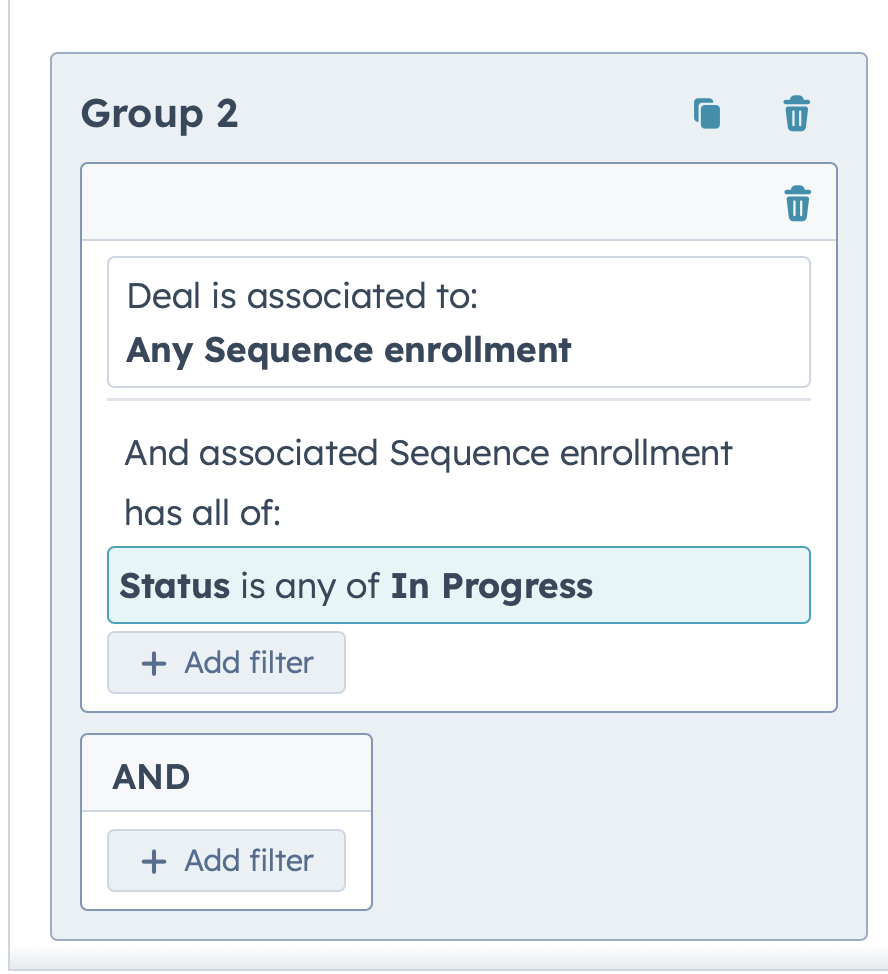This screenshot has height=974, width=888.
Task: Click the trash icon beside the duplicate icon
Action: coord(796,113)
